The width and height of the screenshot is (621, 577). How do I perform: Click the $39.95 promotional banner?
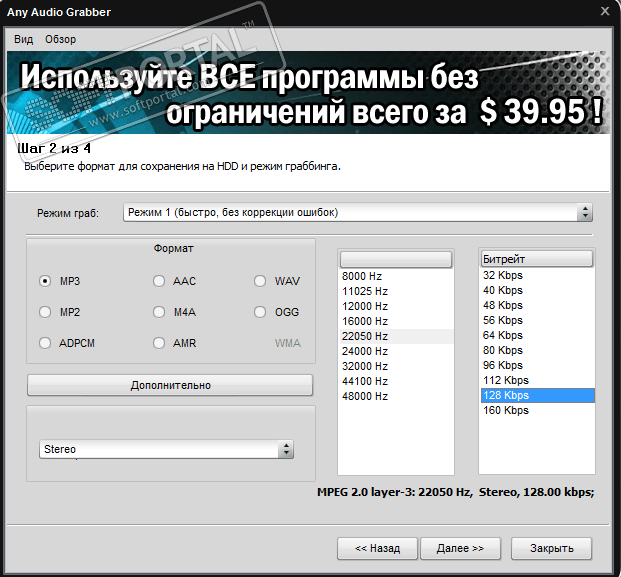[x=308, y=93]
